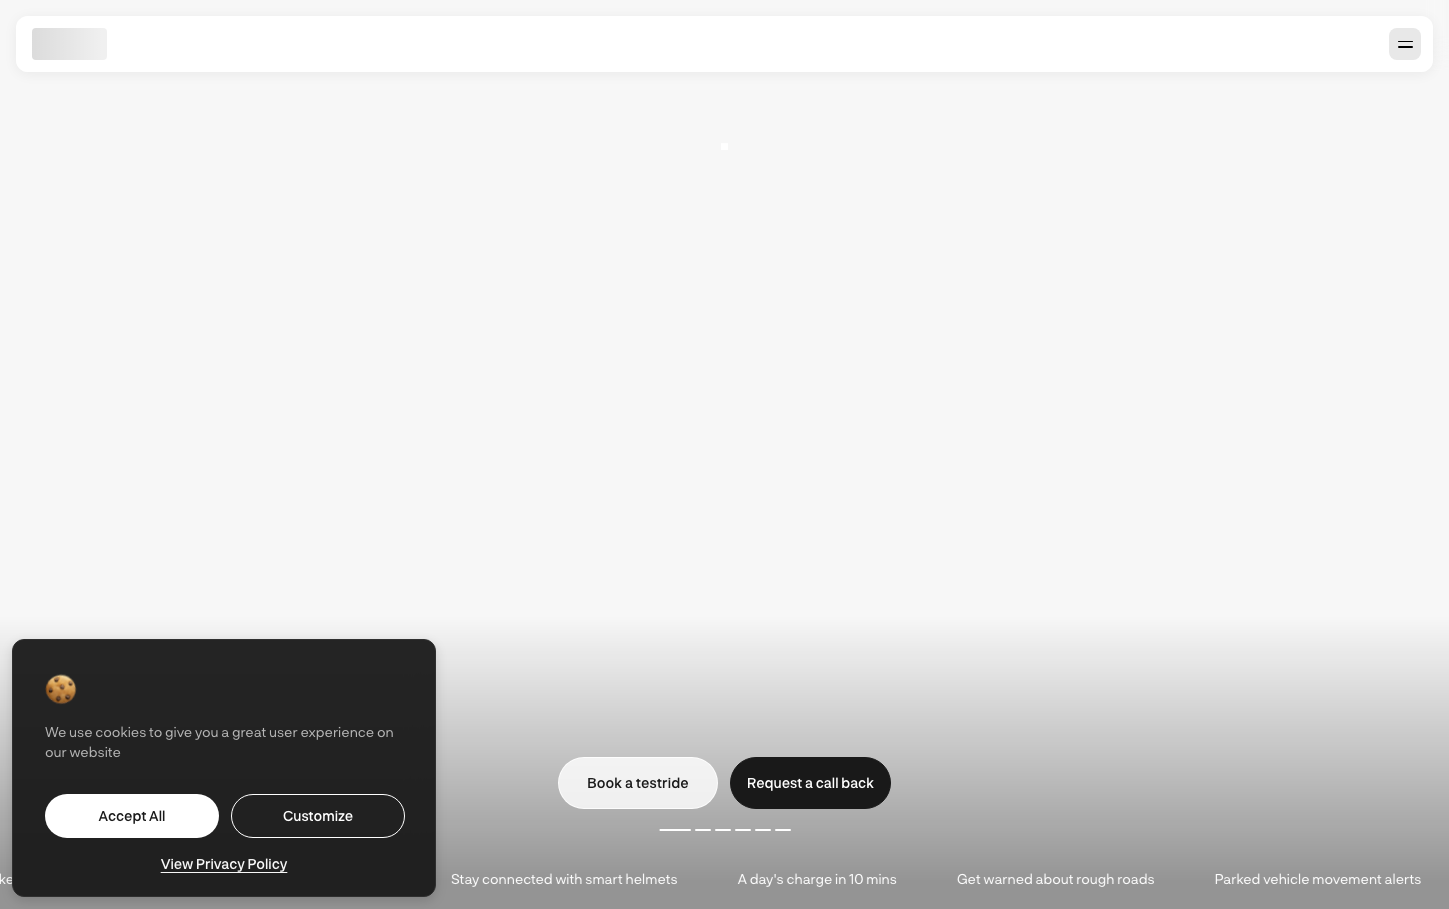Click the cookie emoji icon

click(x=61, y=689)
